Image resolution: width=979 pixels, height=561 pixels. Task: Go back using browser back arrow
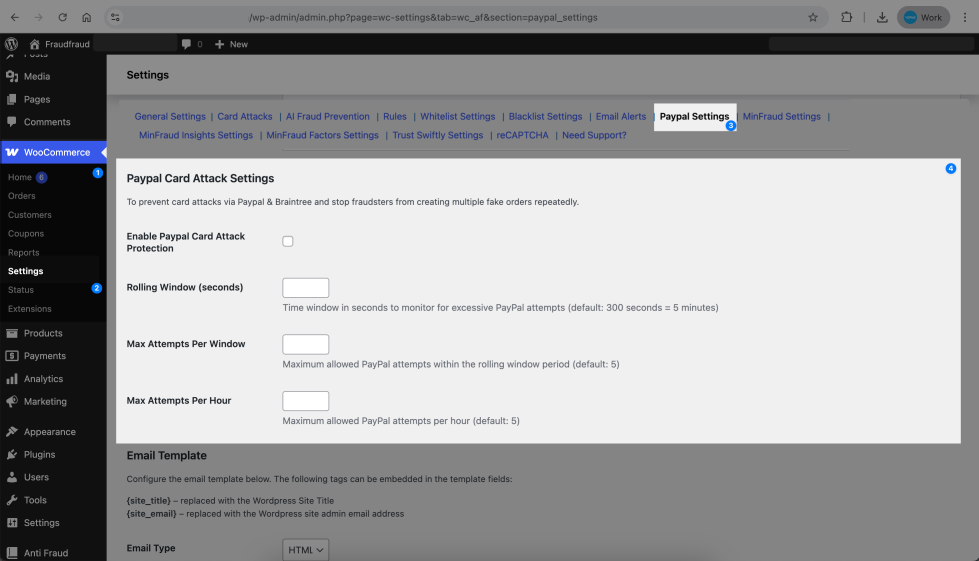tap(14, 17)
